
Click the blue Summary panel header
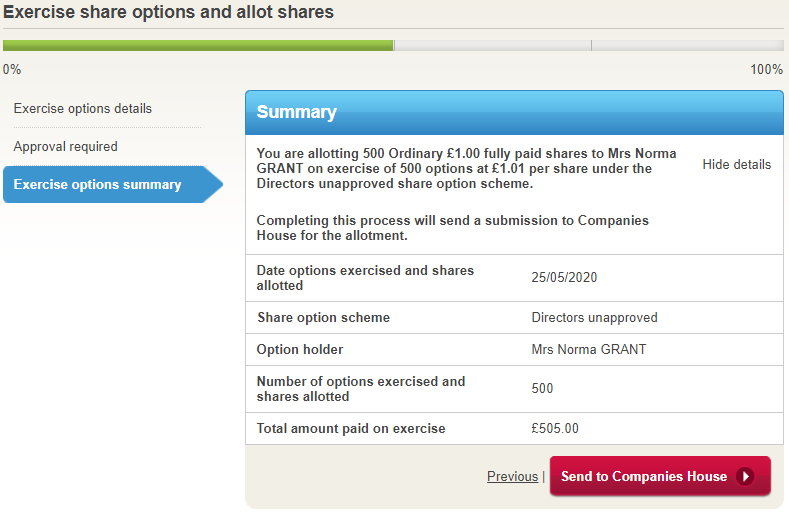coord(514,112)
